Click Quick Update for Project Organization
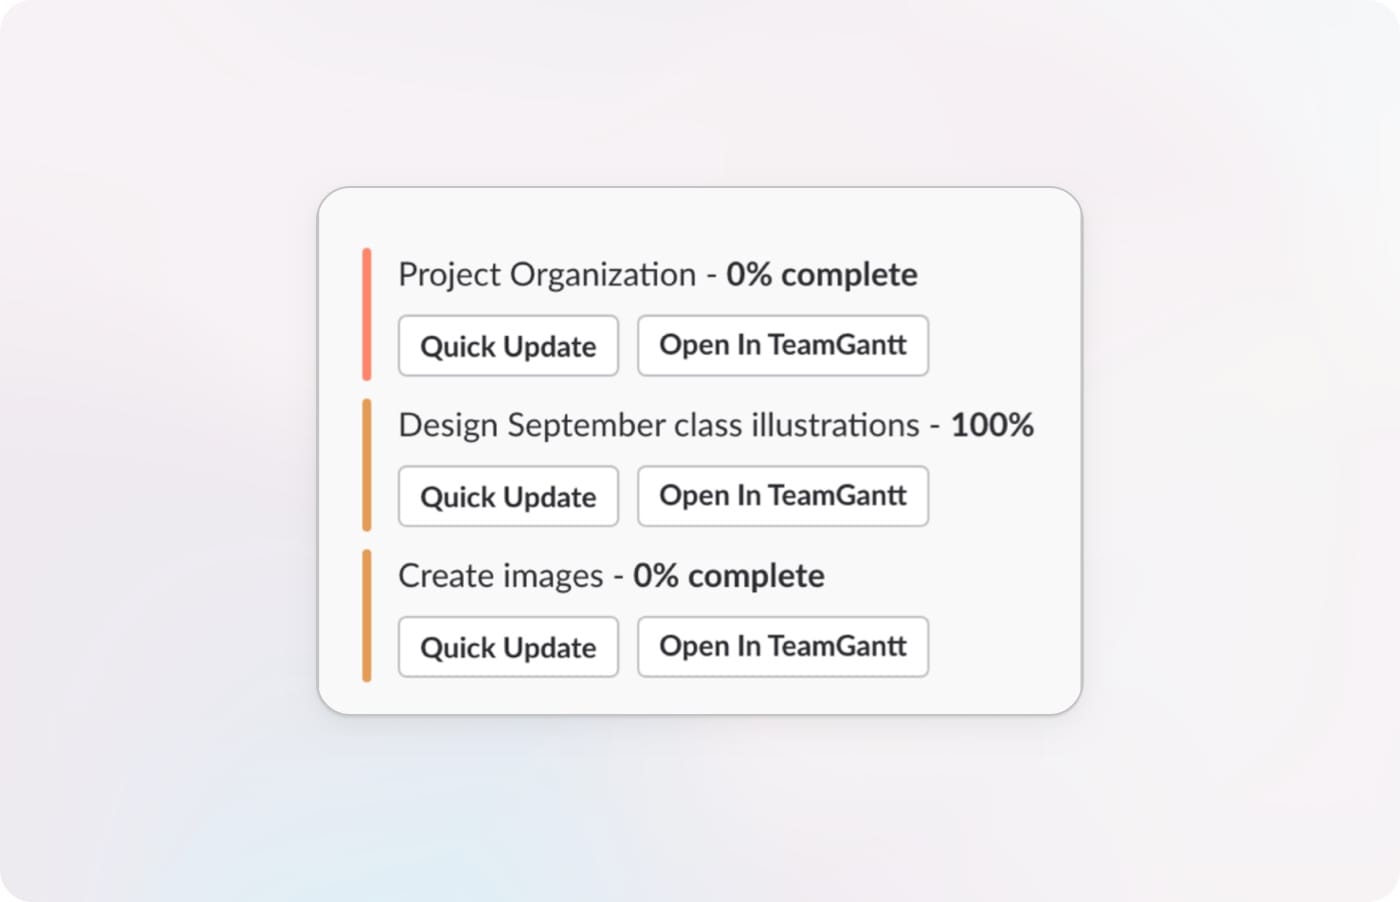 coord(508,346)
